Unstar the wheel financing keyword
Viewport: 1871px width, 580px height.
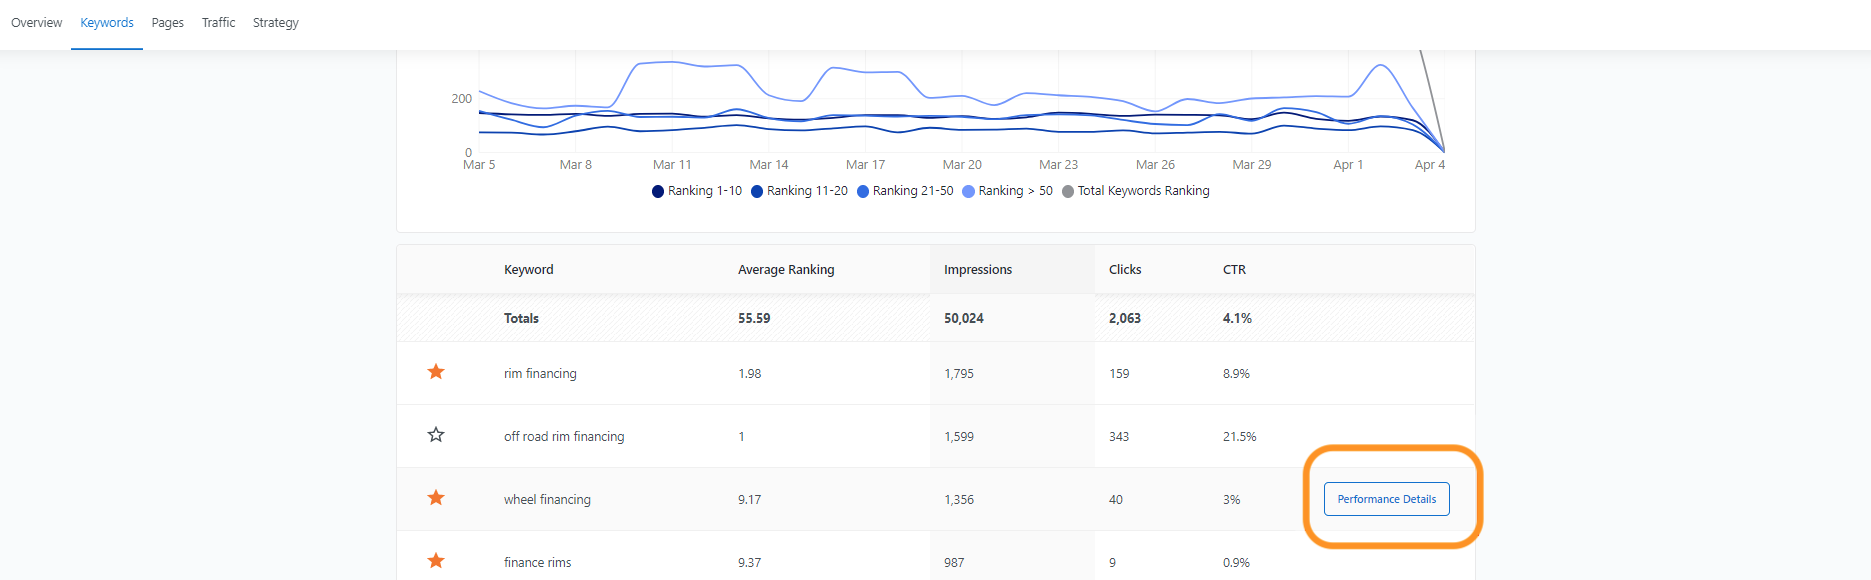click(x=436, y=498)
